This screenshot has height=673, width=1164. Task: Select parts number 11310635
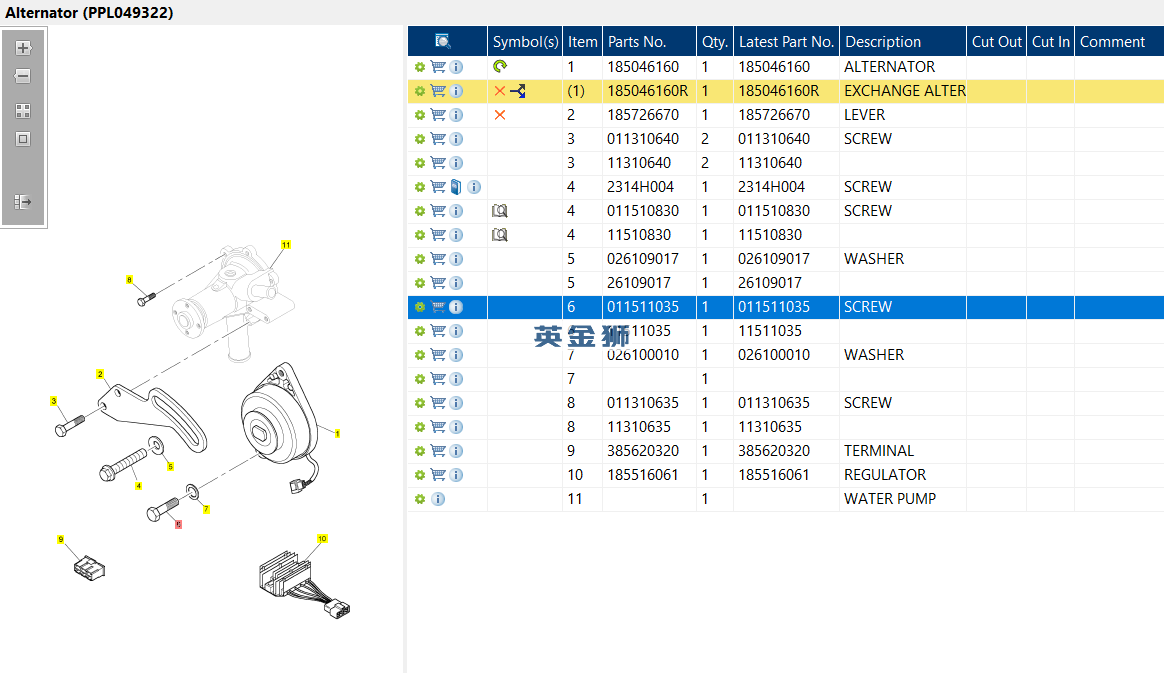pos(639,427)
